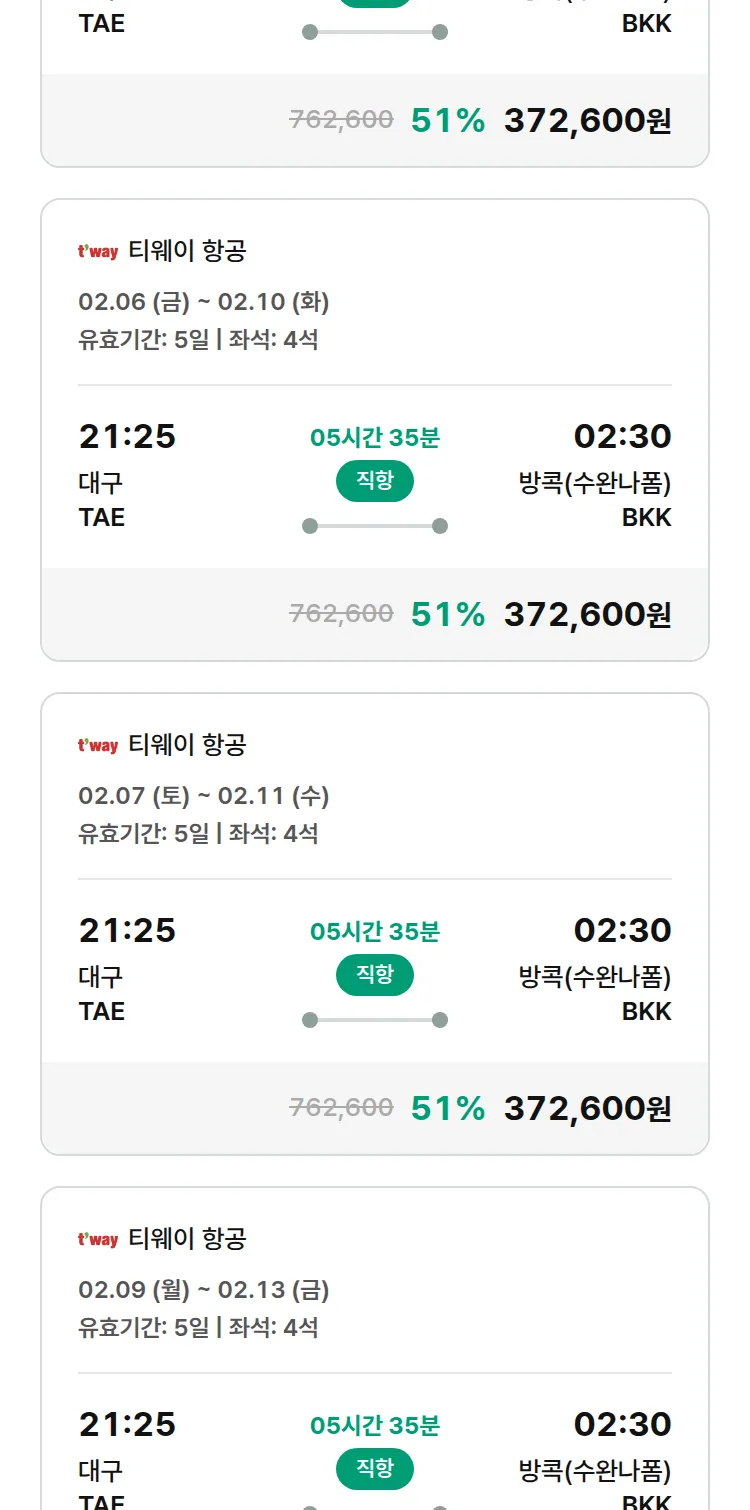The height and width of the screenshot is (1510, 750).
Task: Open the 02.06 (금) ~ 02.10 (화) date range
Action: pos(204,302)
